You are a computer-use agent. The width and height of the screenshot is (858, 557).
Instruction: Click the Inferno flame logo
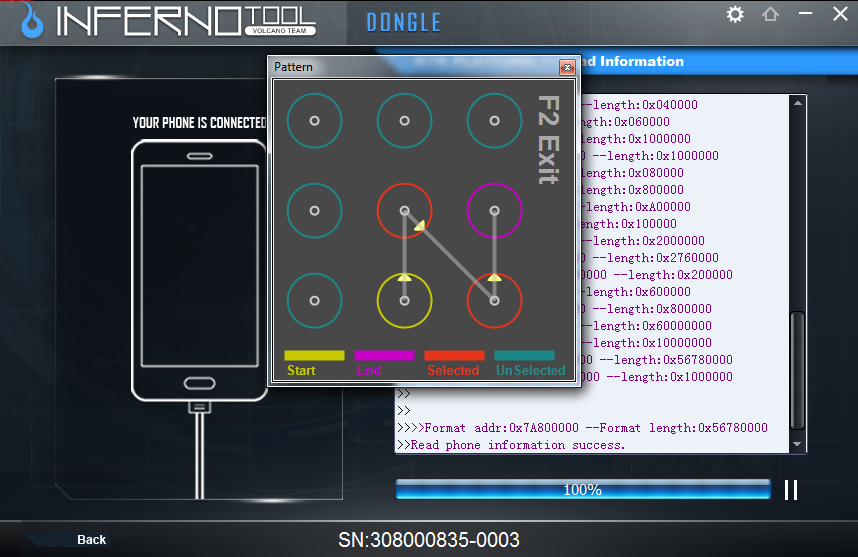[x=32, y=22]
